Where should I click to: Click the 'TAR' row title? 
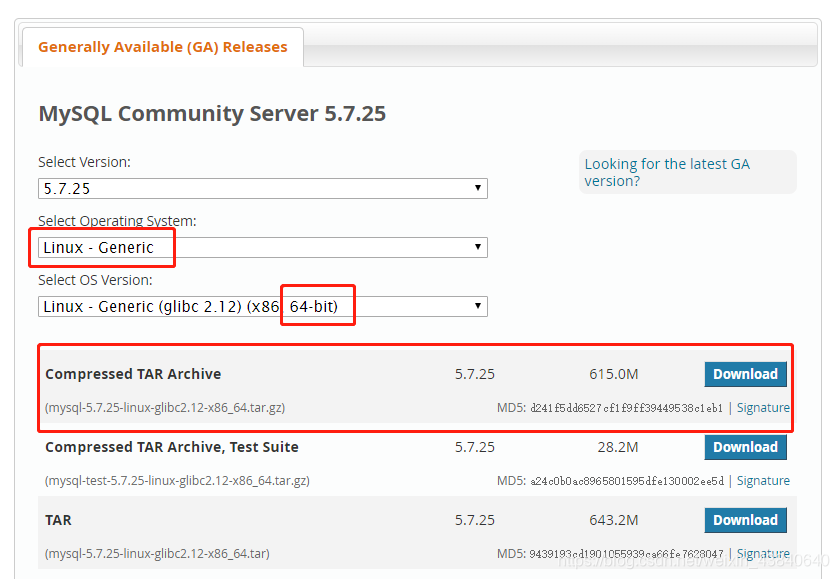click(58, 520)
